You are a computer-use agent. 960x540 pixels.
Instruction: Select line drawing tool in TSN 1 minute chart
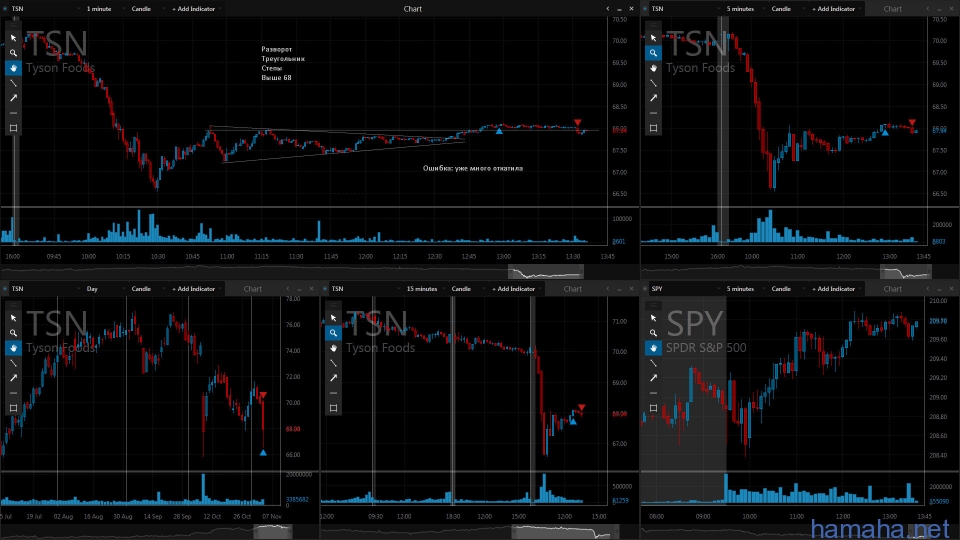coord(13,83)
